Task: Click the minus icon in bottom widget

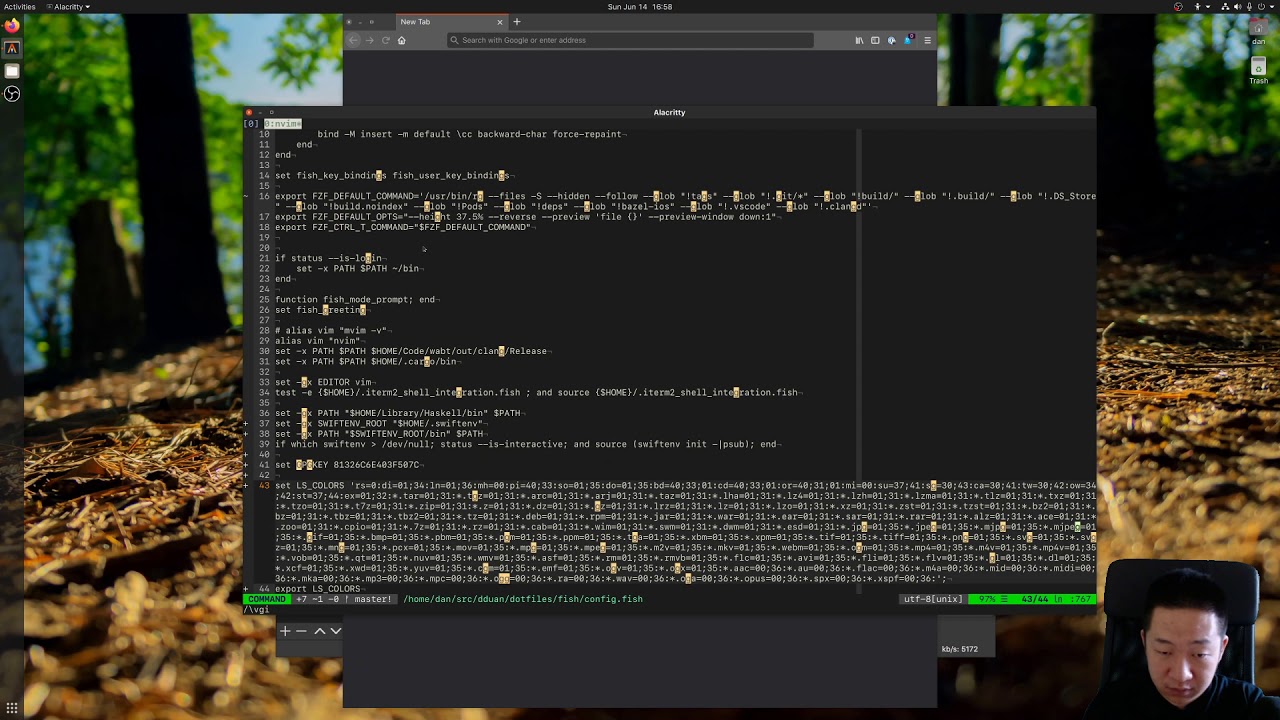Action: (x=301, y=631)
